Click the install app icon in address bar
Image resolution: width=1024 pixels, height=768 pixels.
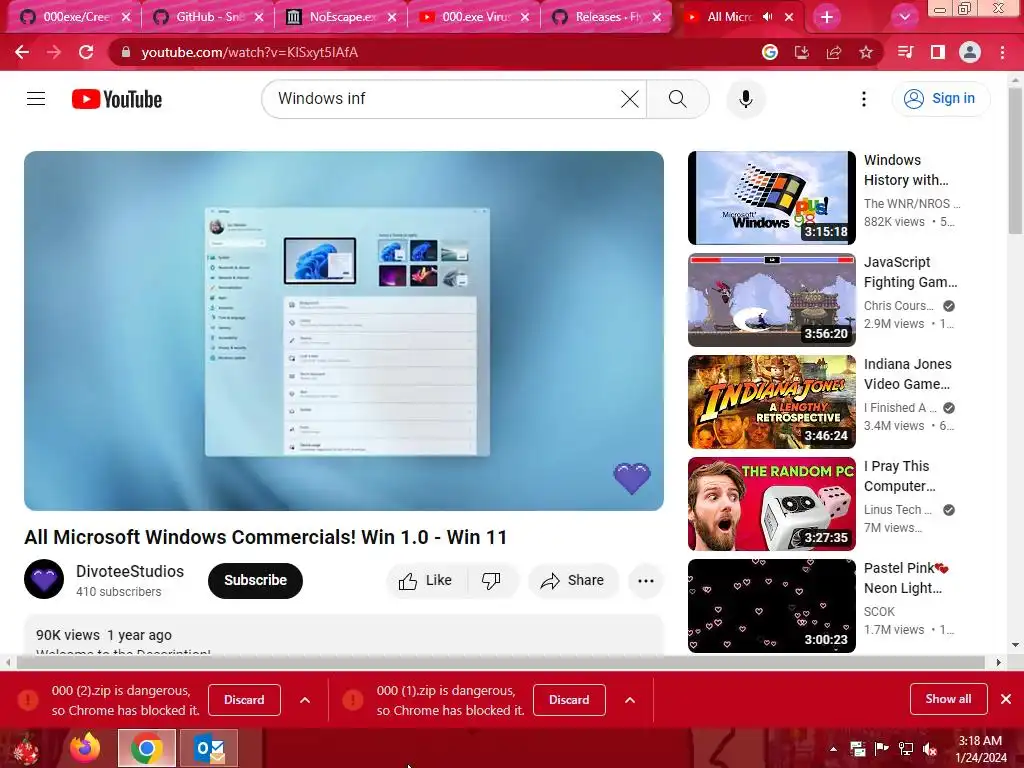tap(802, 52)
